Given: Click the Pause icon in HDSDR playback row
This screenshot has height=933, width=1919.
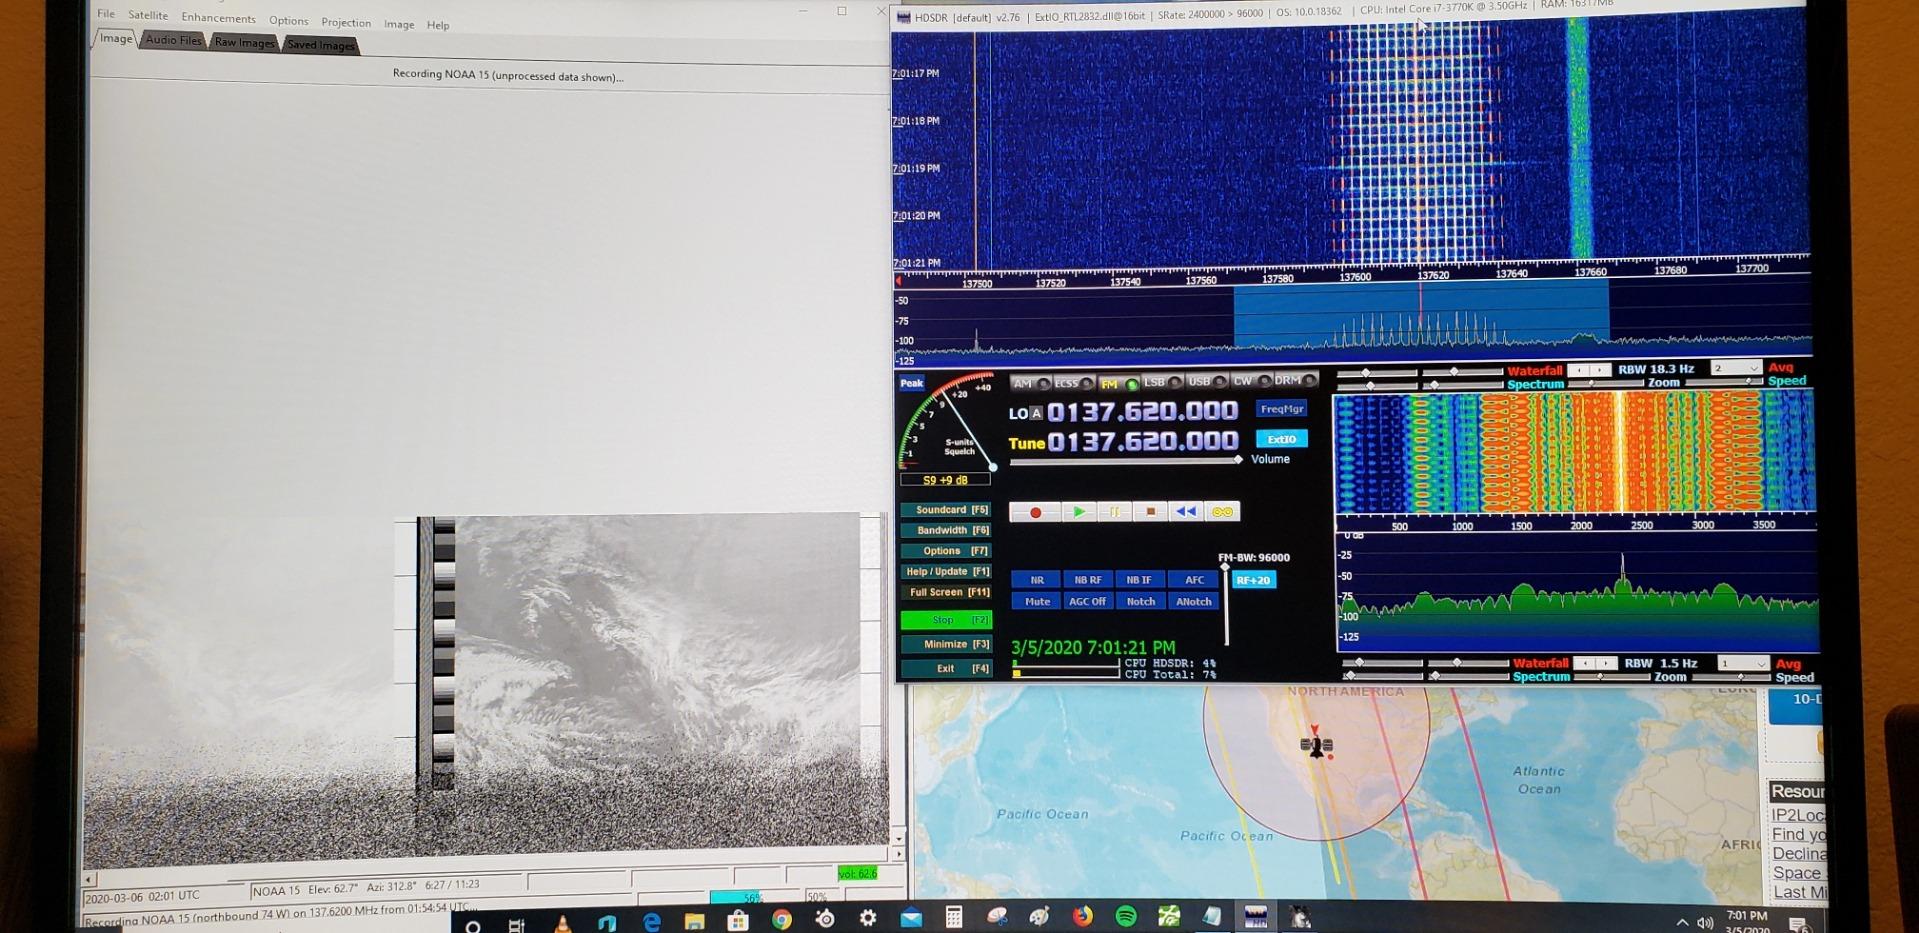Looking at the screenshot, I should [1114, 512].
